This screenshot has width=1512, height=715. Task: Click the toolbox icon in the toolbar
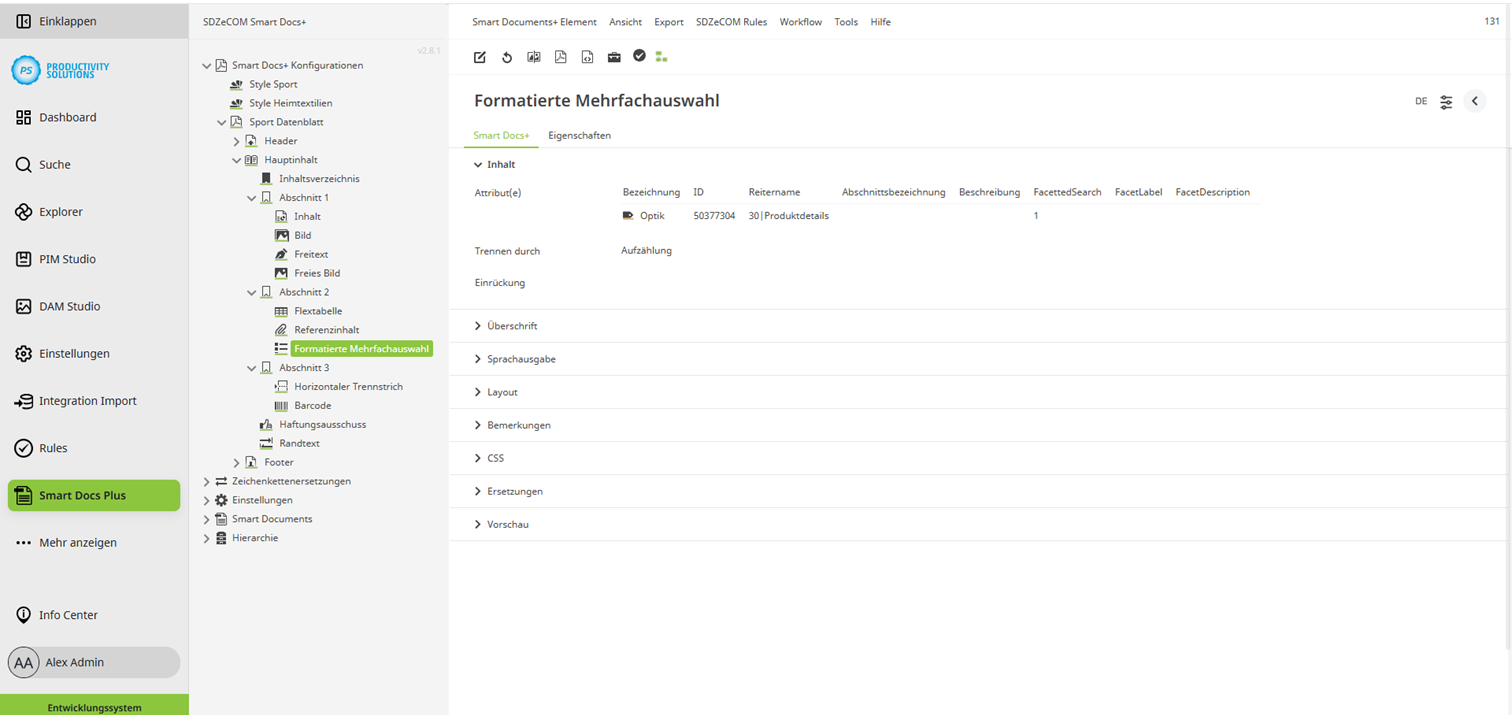coord(614,56)
